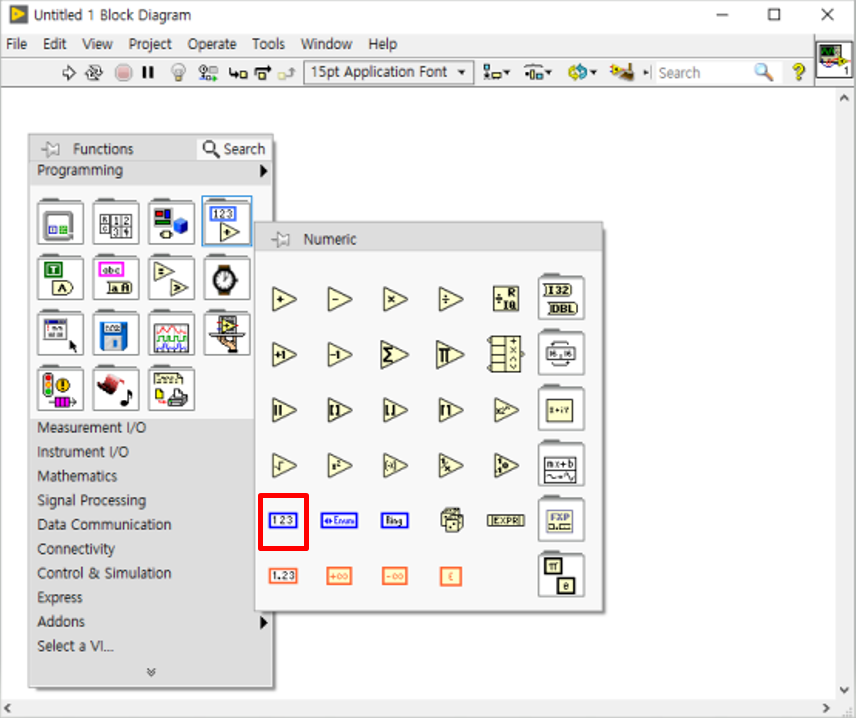Open the Connectivity category
The width and height of the screenshot is (856, 718).
click(76, 549)
